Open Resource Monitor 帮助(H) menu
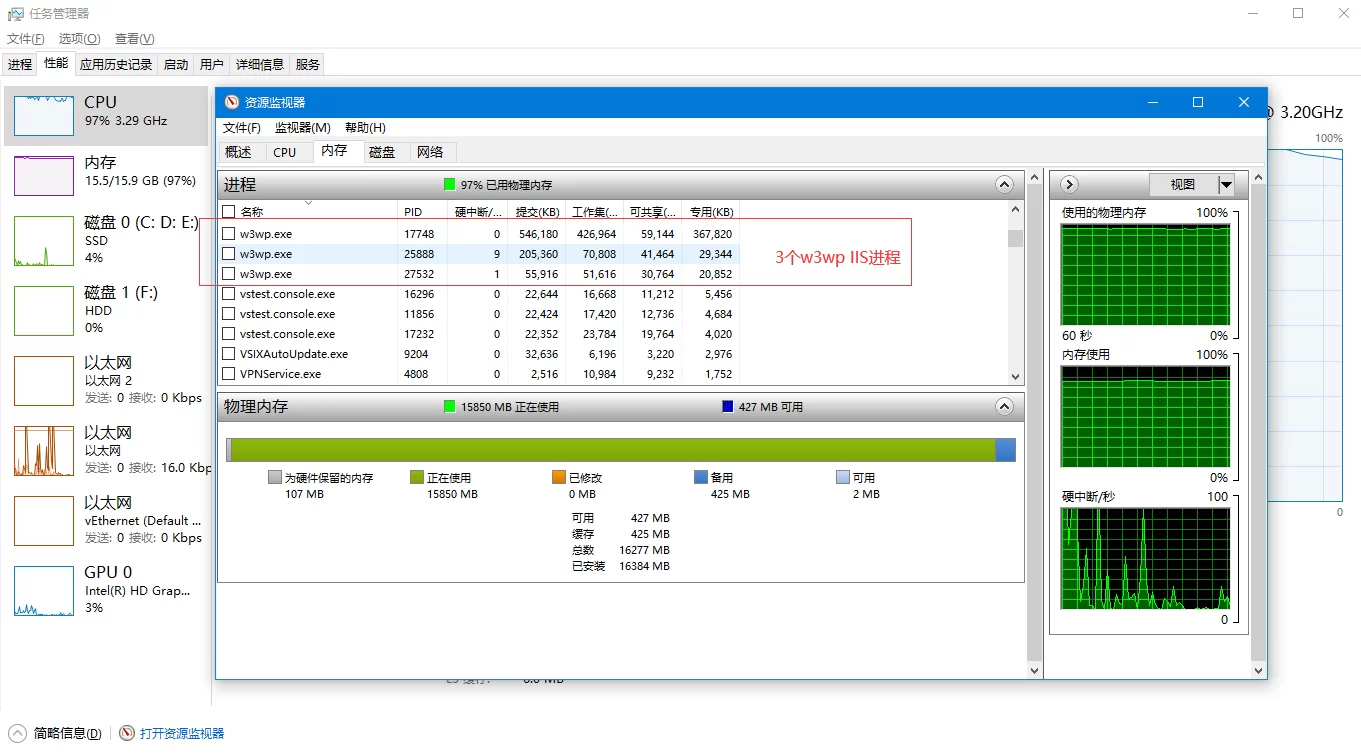Screen dimensions: 1361x754 pos(364,128)
